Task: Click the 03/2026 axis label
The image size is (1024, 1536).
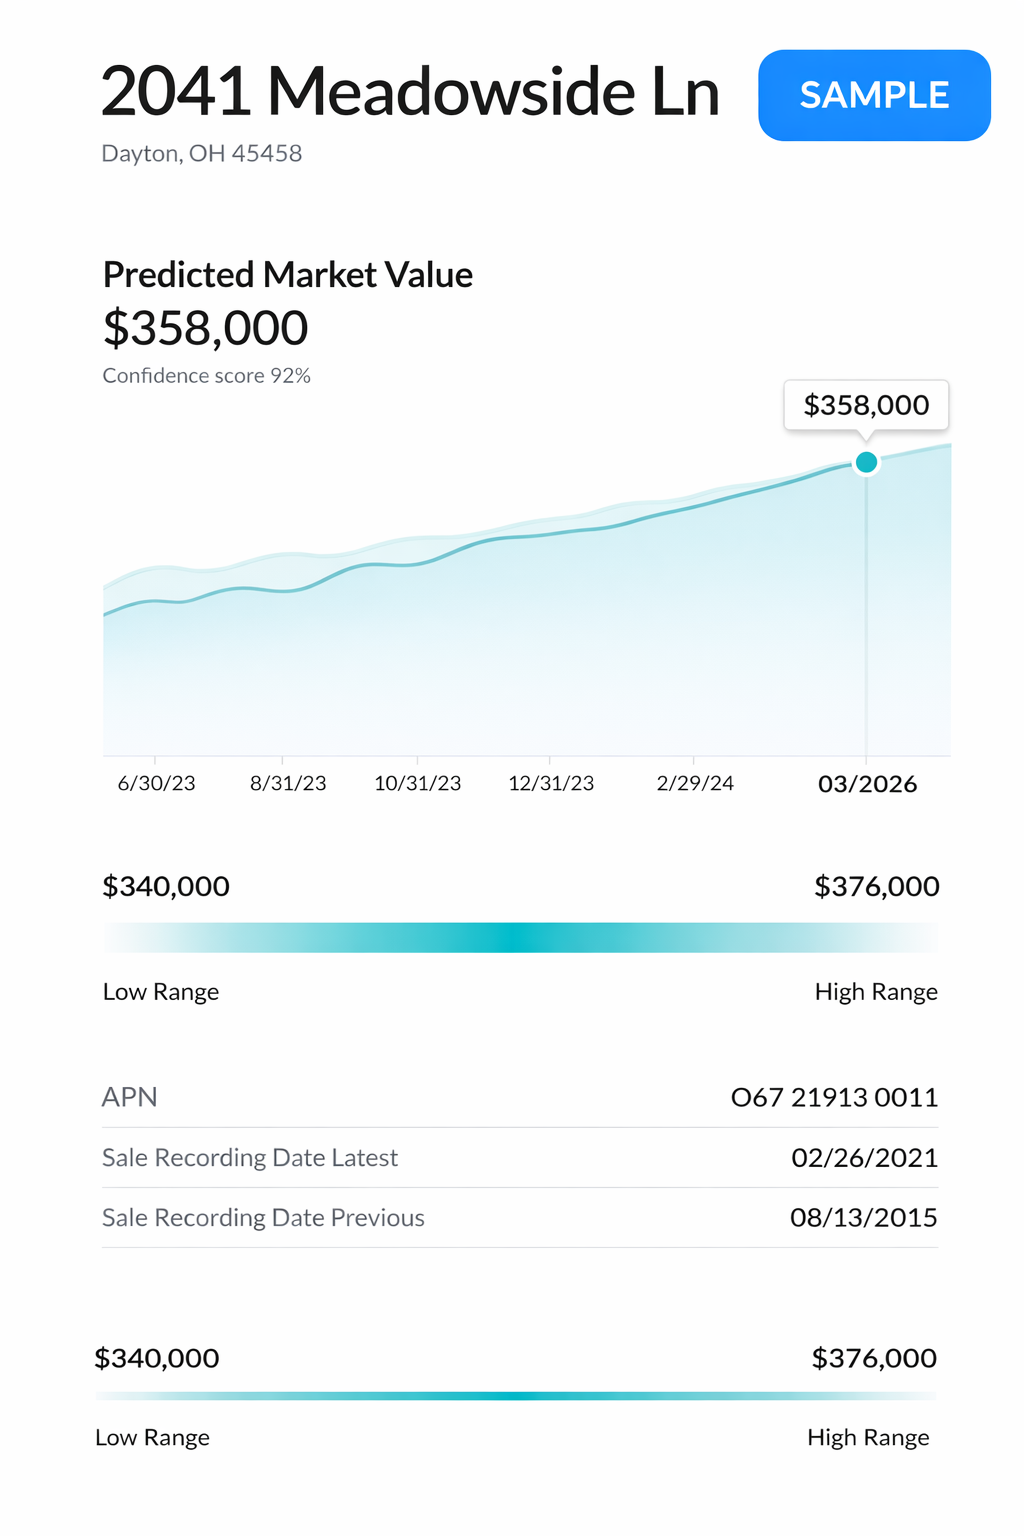Action: [867, 784]
